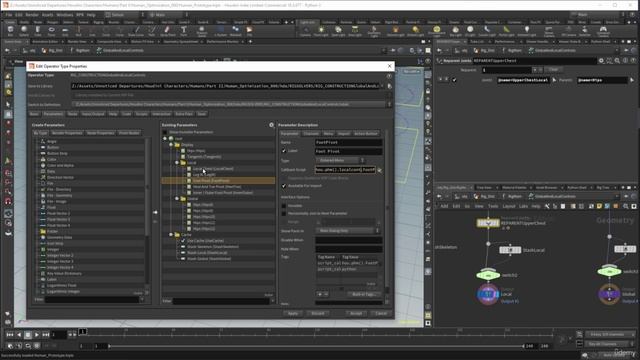Select the Point Light shelf tool
This screenshot has height=360, width=640.
click(321, 31)
